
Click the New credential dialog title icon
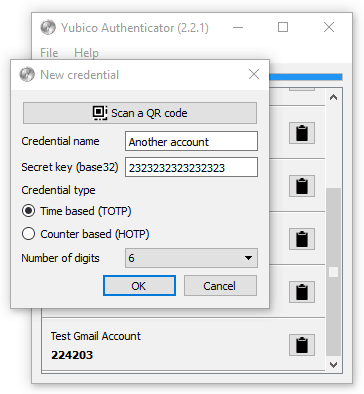point(27,74)
